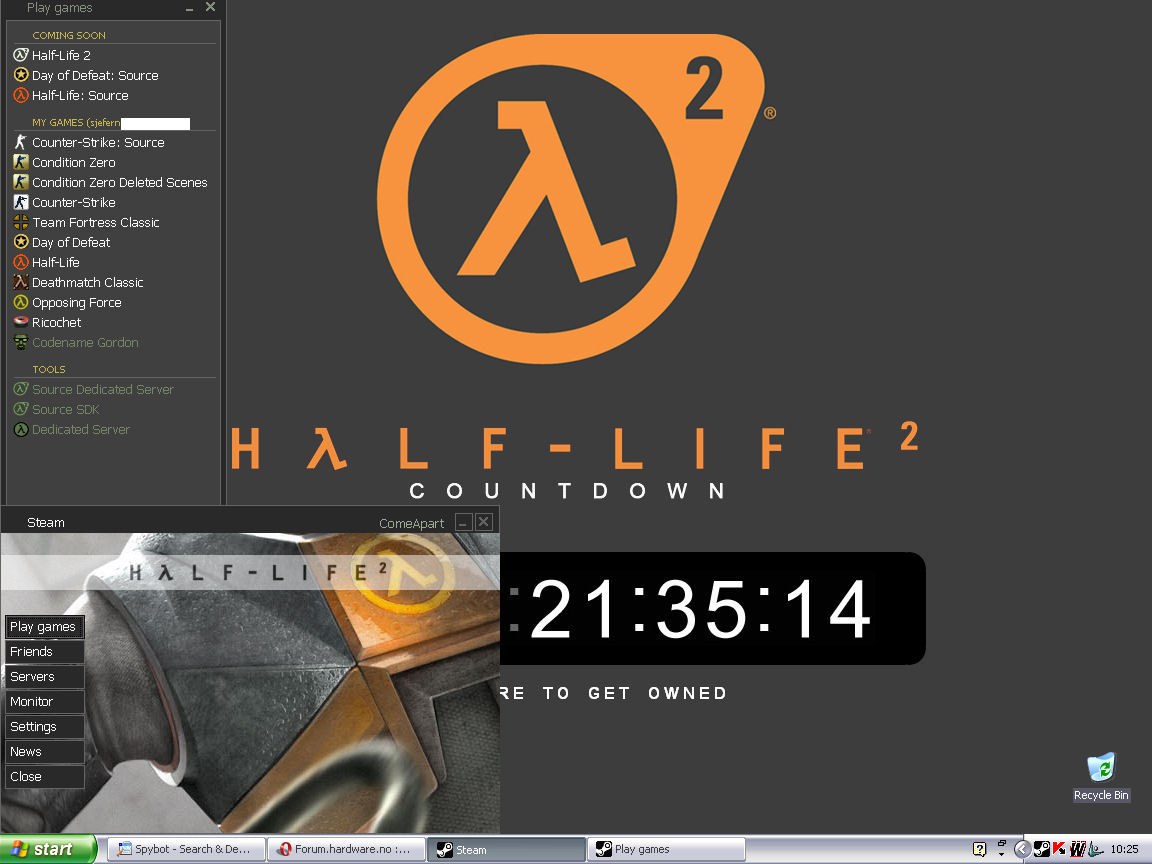Viewport: 1152px width, 864px height.
Task: Select the Half-Life 2 entry text
Action: [x=61, y=55]
